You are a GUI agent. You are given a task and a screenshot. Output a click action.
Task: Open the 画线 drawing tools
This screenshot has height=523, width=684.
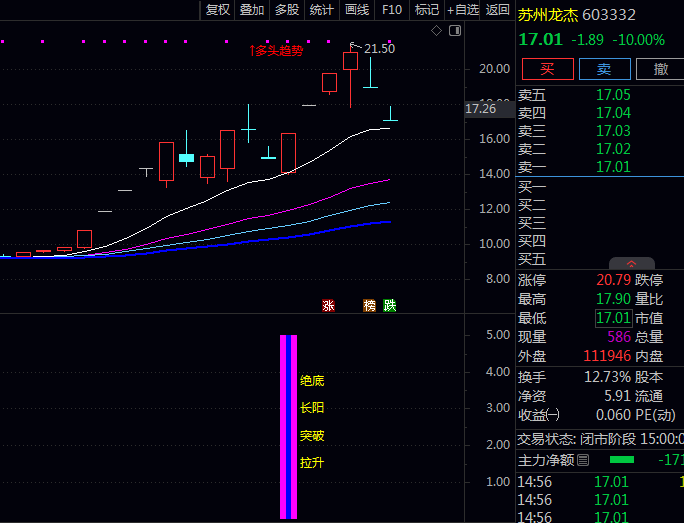point(357,10)
